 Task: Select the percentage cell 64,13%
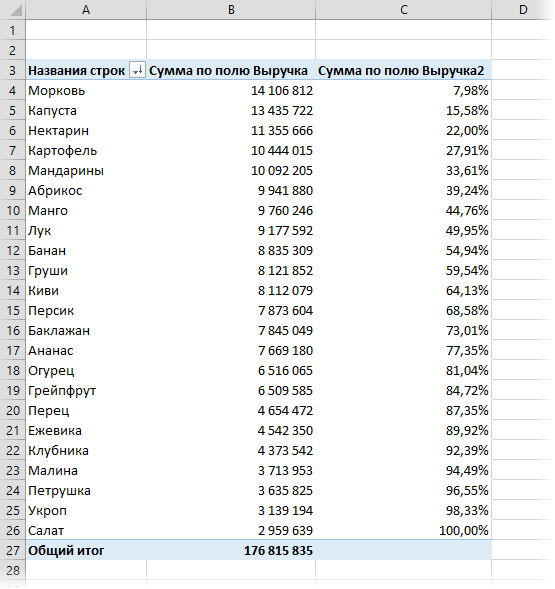coord(404,290)
